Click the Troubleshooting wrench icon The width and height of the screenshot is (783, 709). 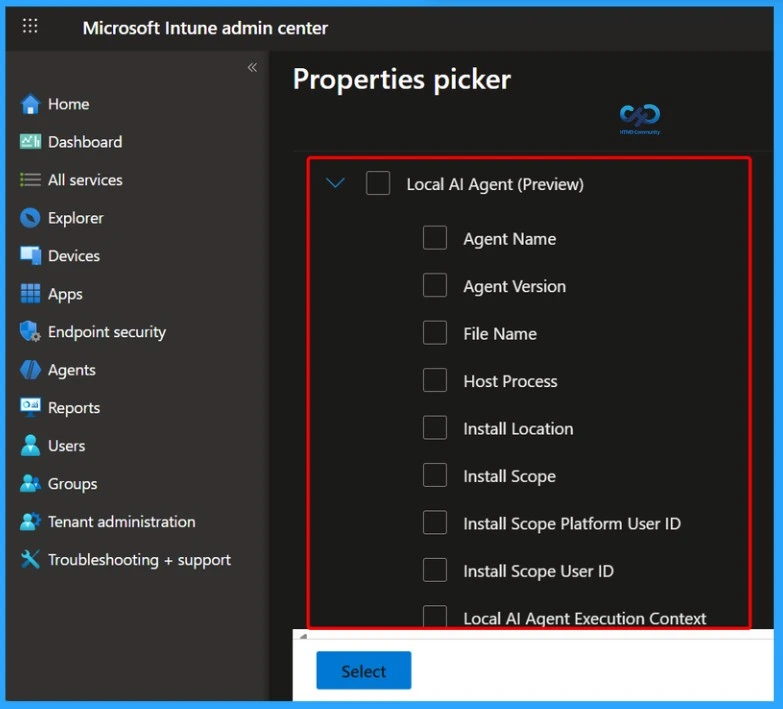coord(30,559)
